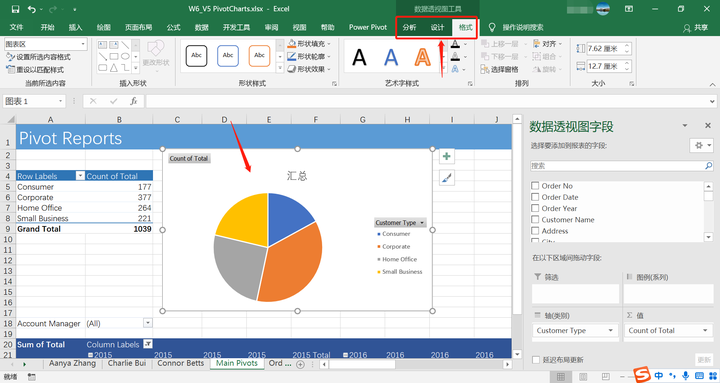The image size is (720, 383).
Task: Open Customer Type axis field dropdown
Action: pos(610,330)
